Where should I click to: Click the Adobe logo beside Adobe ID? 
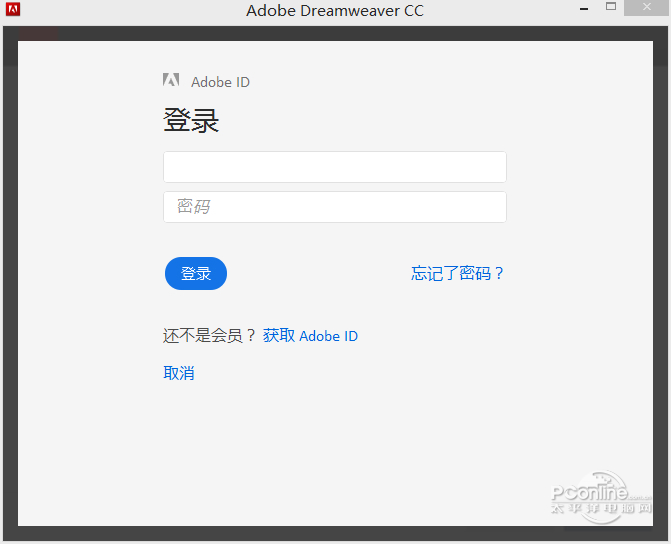click(171, 80)
